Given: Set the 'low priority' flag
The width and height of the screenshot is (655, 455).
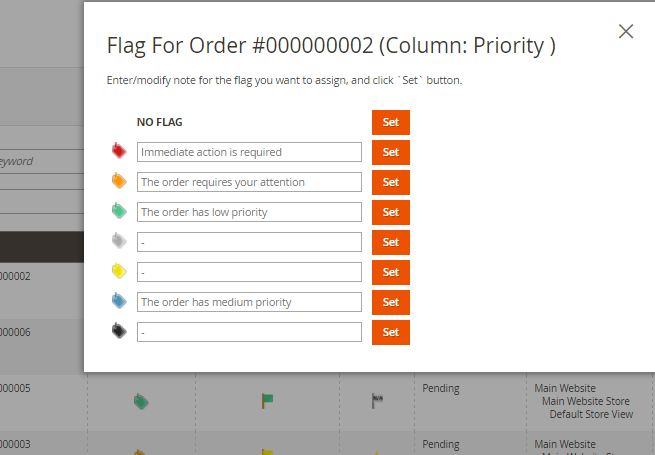Looking at the screenshot, I should click(391, 213).
